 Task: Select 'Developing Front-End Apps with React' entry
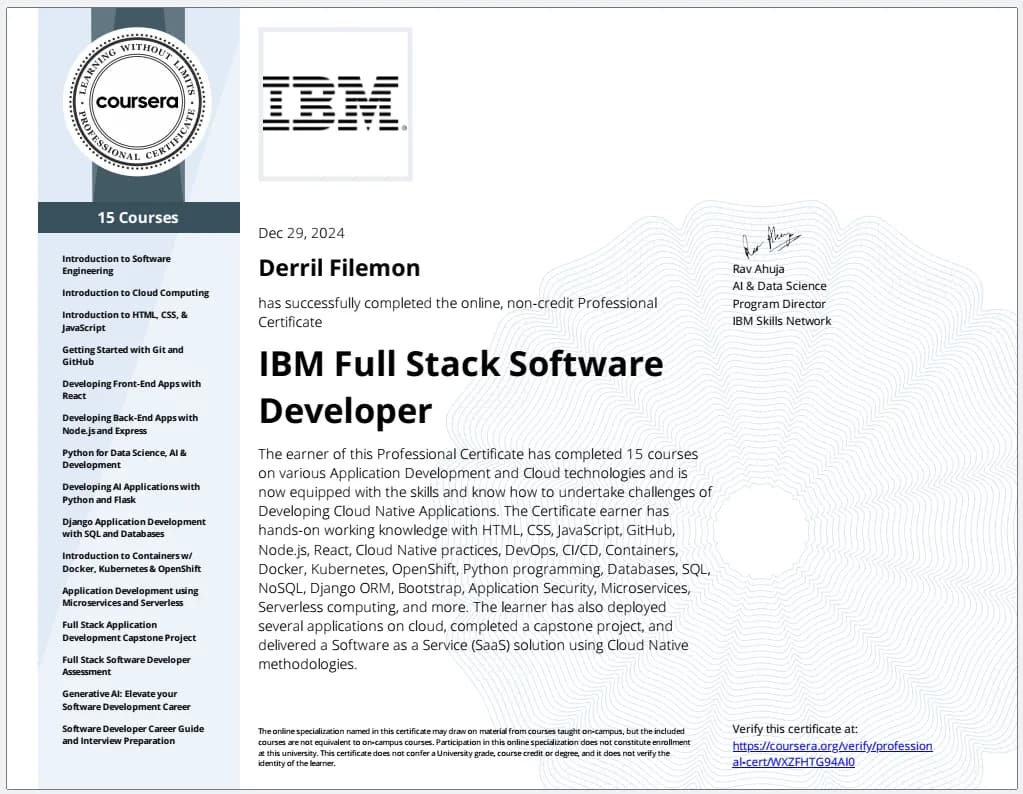131,389
